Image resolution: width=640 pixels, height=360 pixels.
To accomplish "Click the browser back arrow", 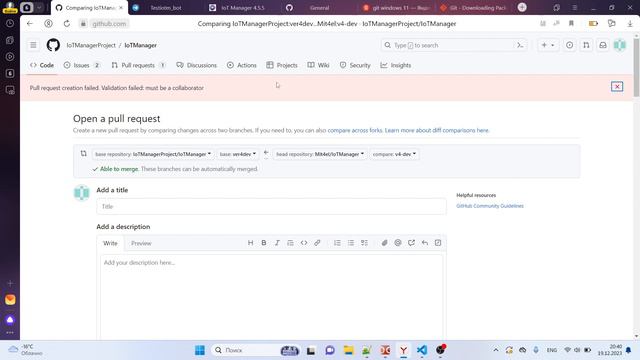I will coord(30,24).
